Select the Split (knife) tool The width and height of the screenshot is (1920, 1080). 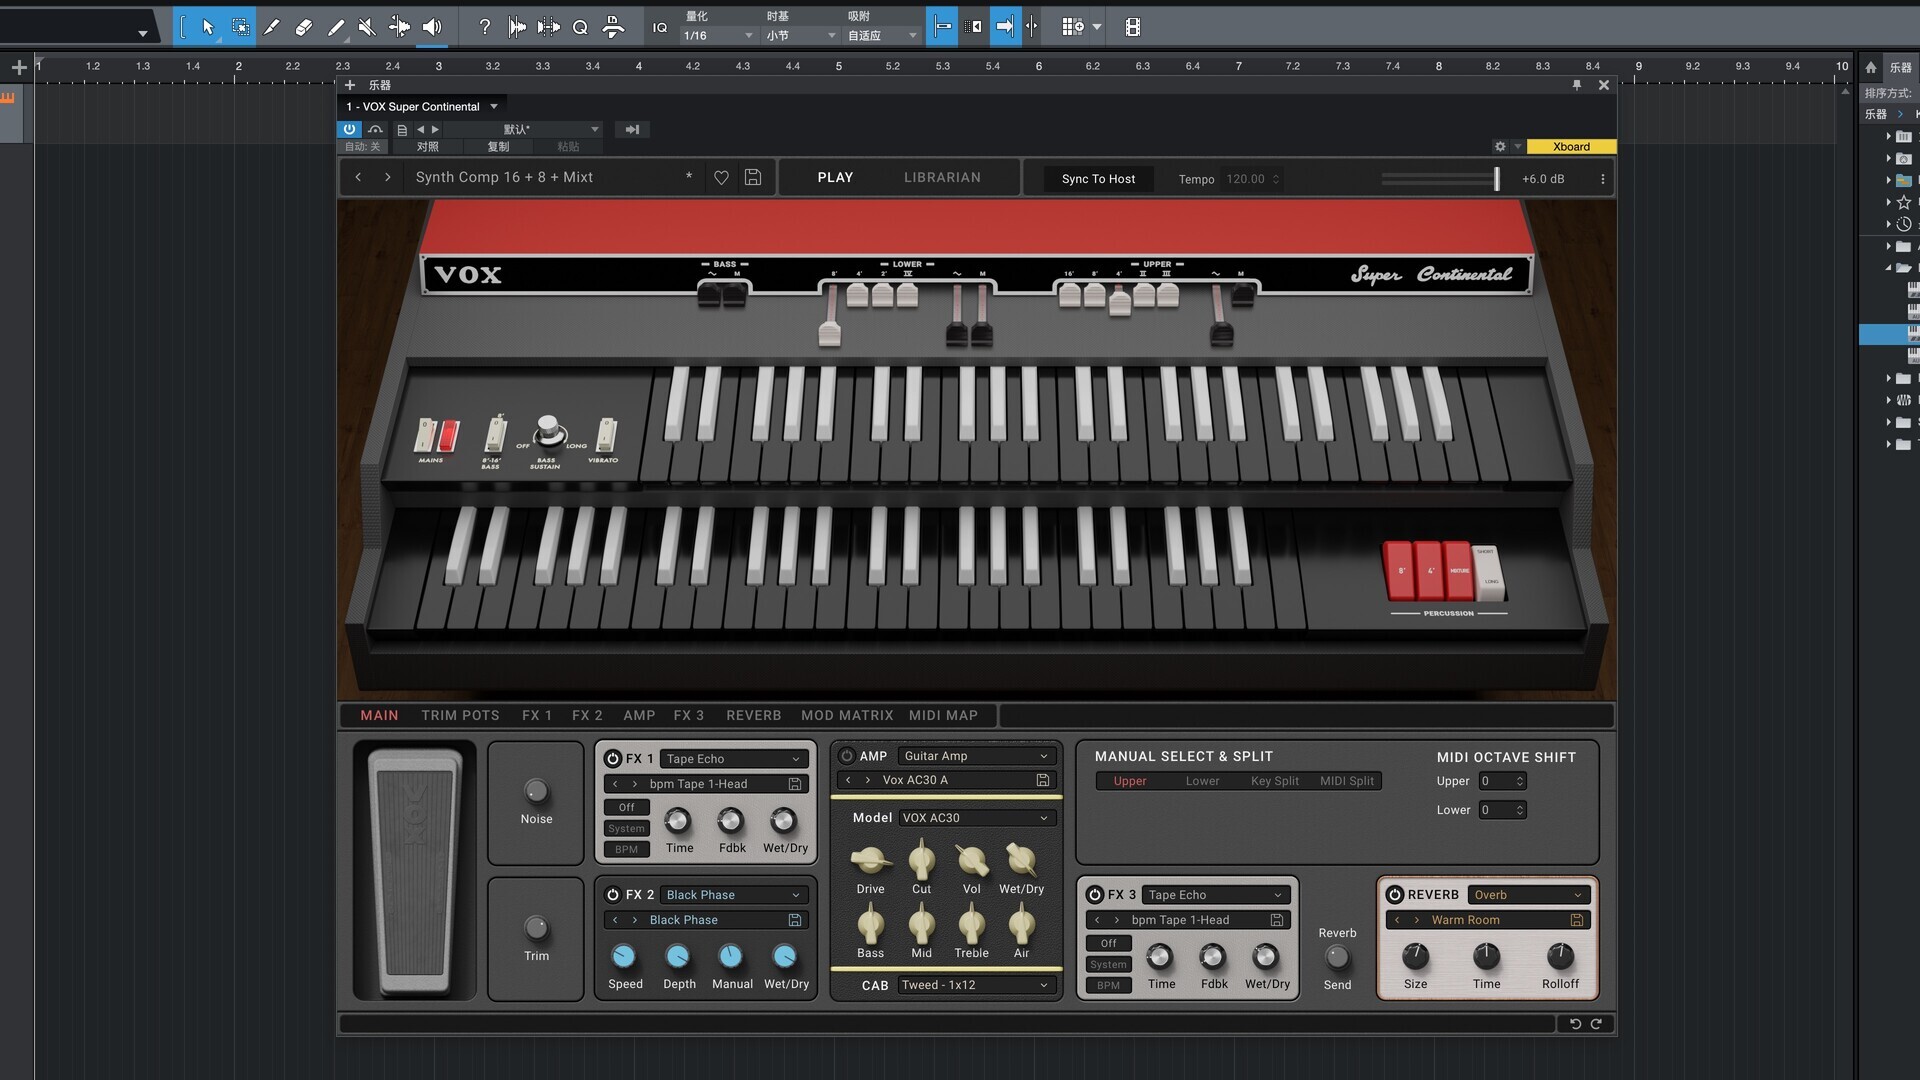click(271, 27)
